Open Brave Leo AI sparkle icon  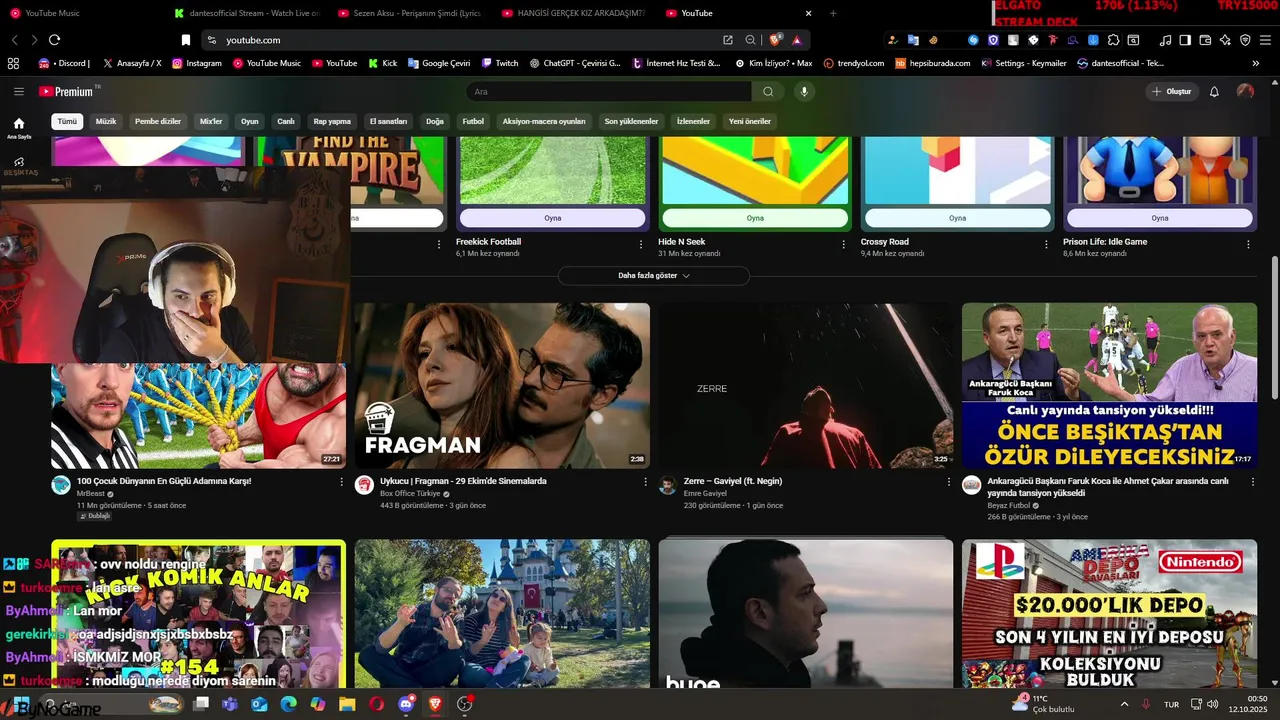(1225, 40)
